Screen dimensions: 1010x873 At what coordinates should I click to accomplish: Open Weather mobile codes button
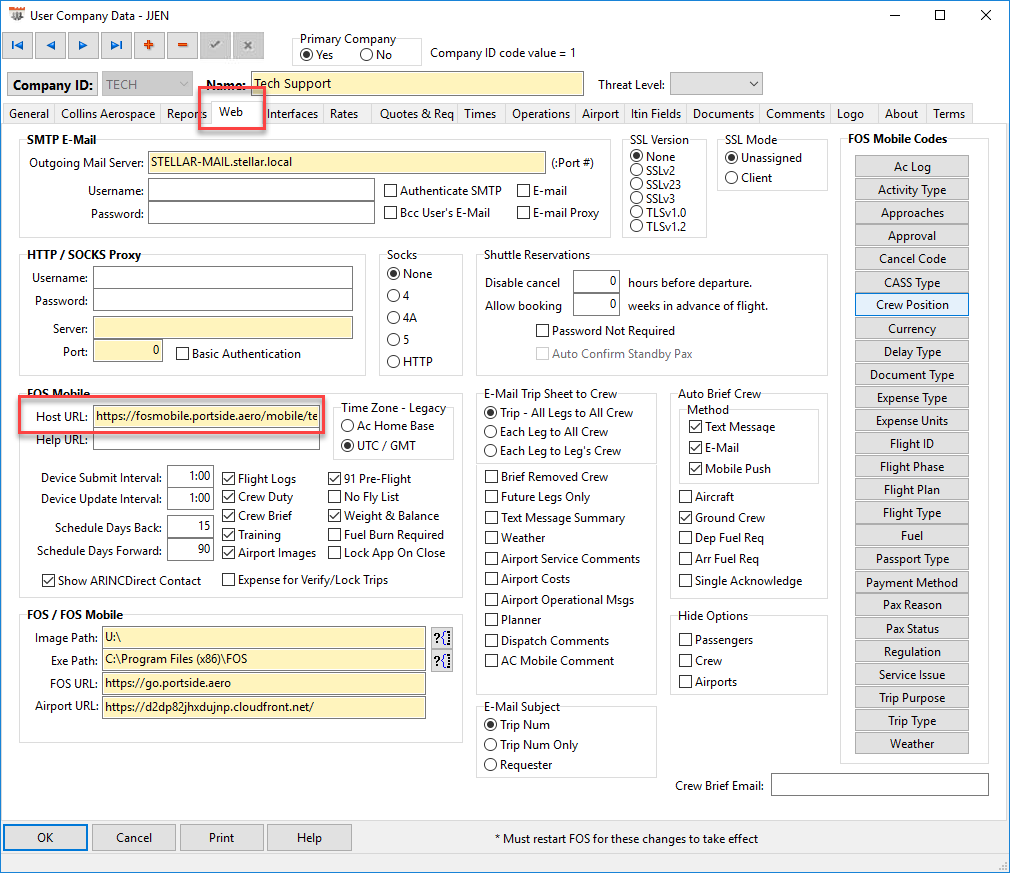tap(912, 743)
